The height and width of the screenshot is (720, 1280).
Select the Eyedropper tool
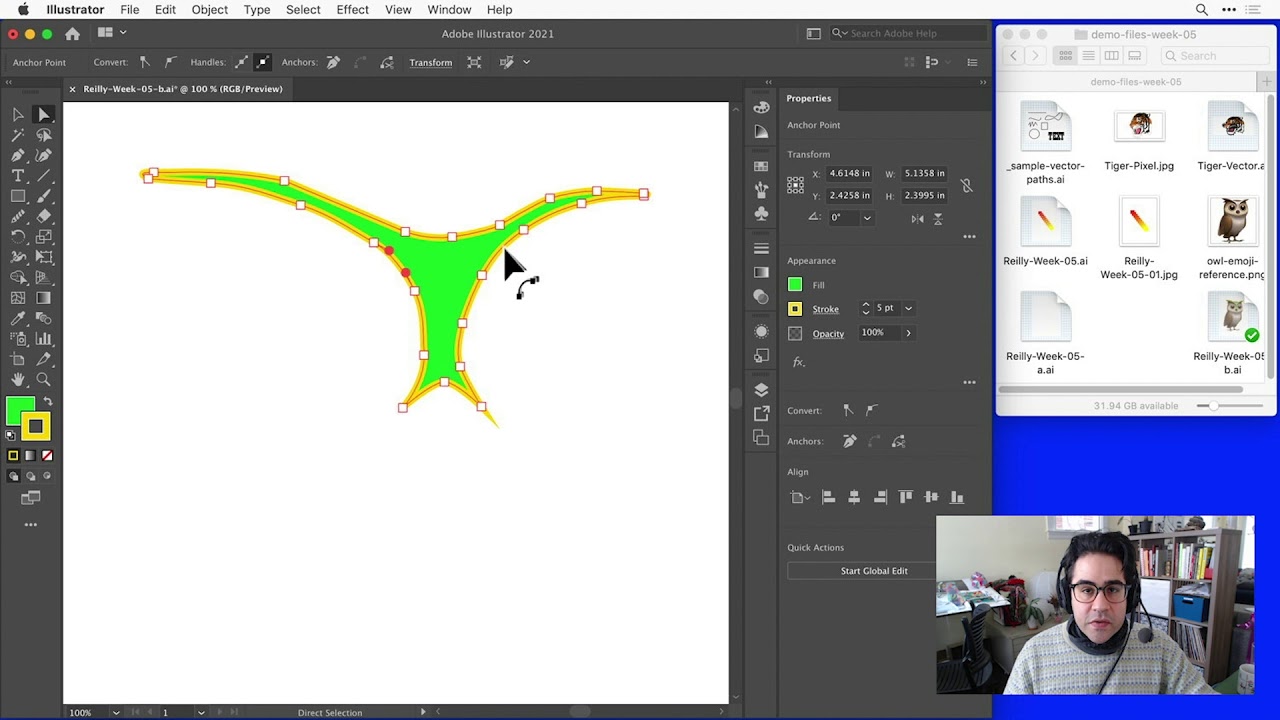coord(18,318)
